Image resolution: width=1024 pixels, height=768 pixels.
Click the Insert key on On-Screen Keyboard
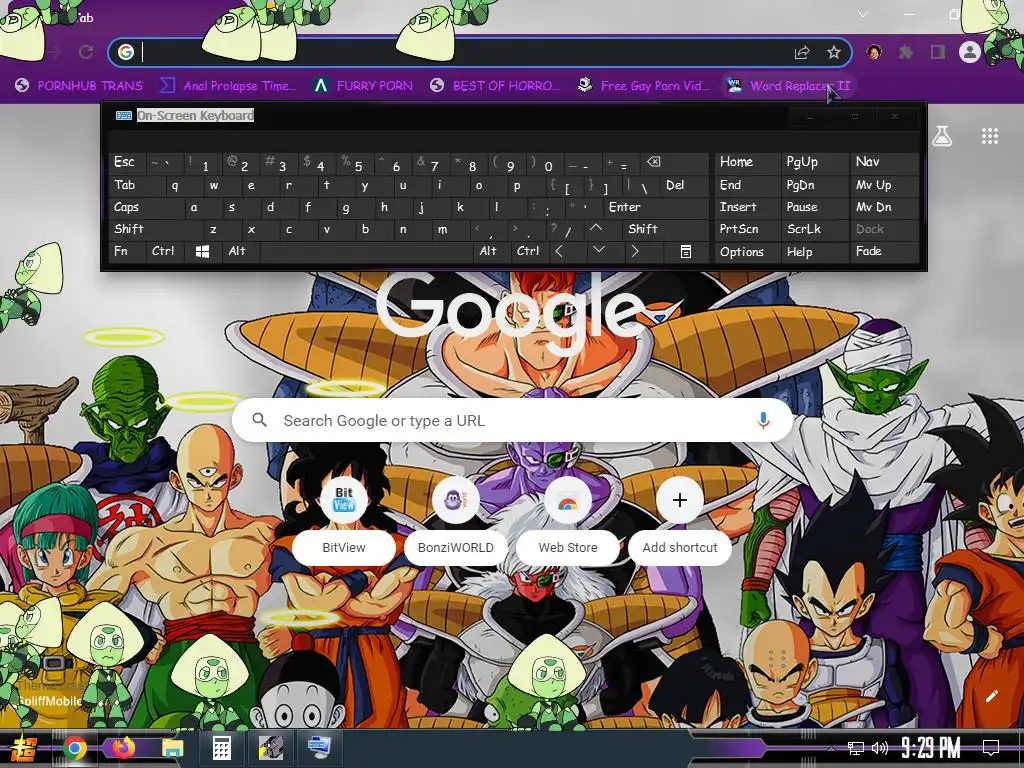coord(748,207)
